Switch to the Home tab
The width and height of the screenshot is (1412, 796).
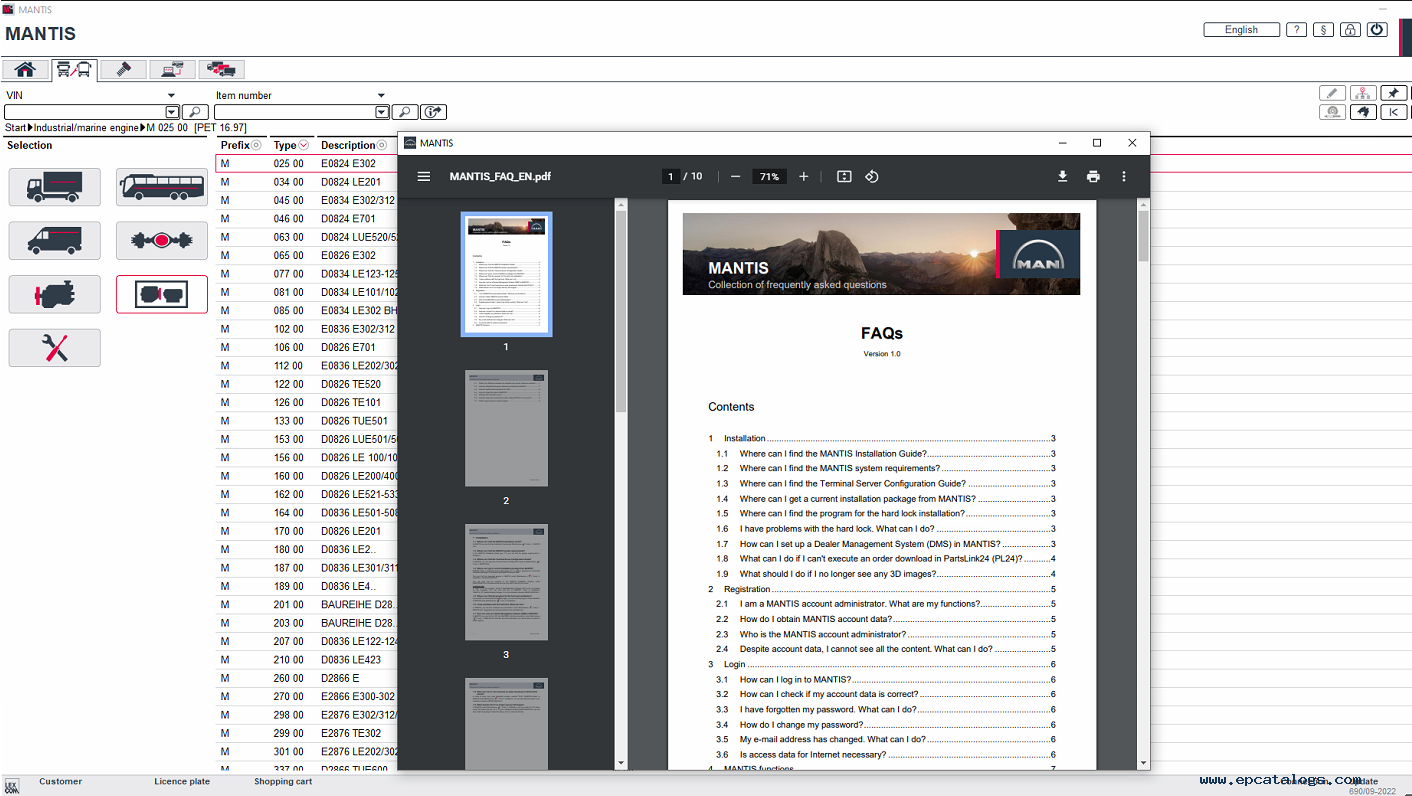point(25,69)
